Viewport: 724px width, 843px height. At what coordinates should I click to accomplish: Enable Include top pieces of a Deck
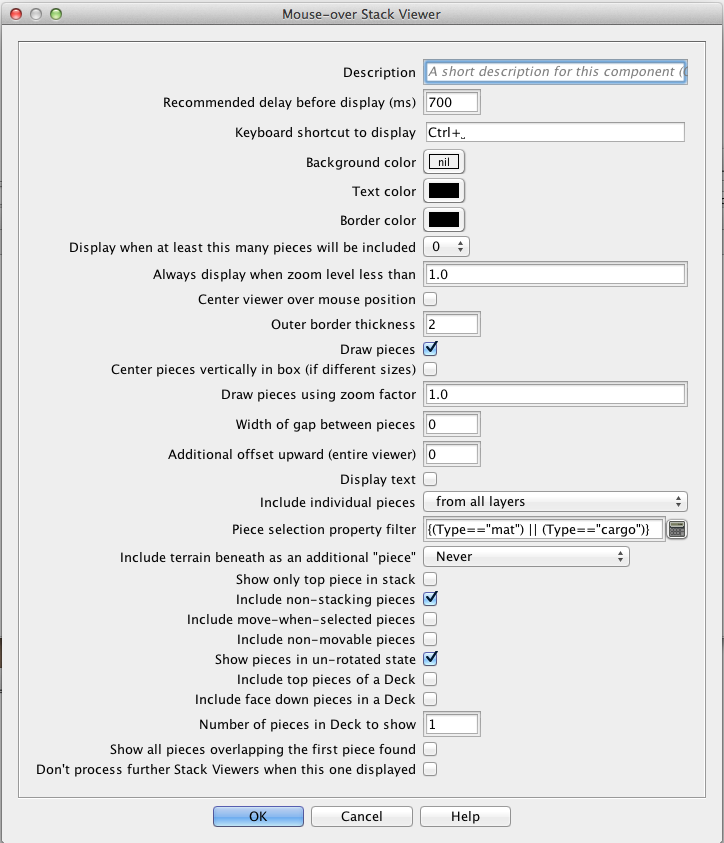coord(430,679)
